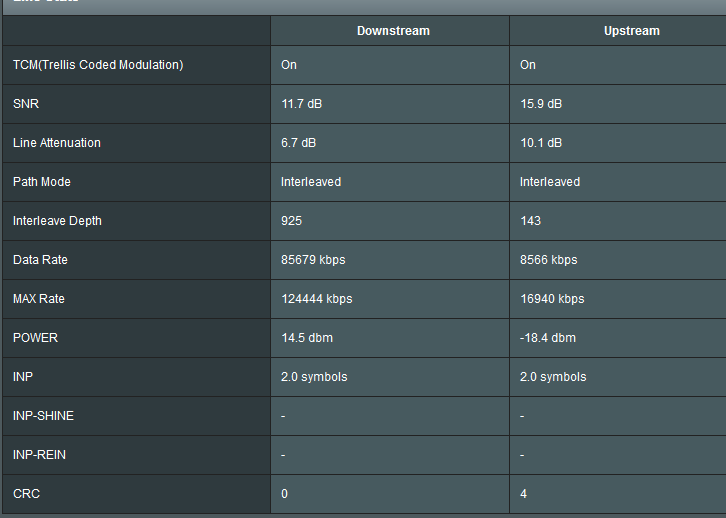Select the upstream POWER value -18.4 dbm
Screen dimensions: 726x518
tap(548, 338)
